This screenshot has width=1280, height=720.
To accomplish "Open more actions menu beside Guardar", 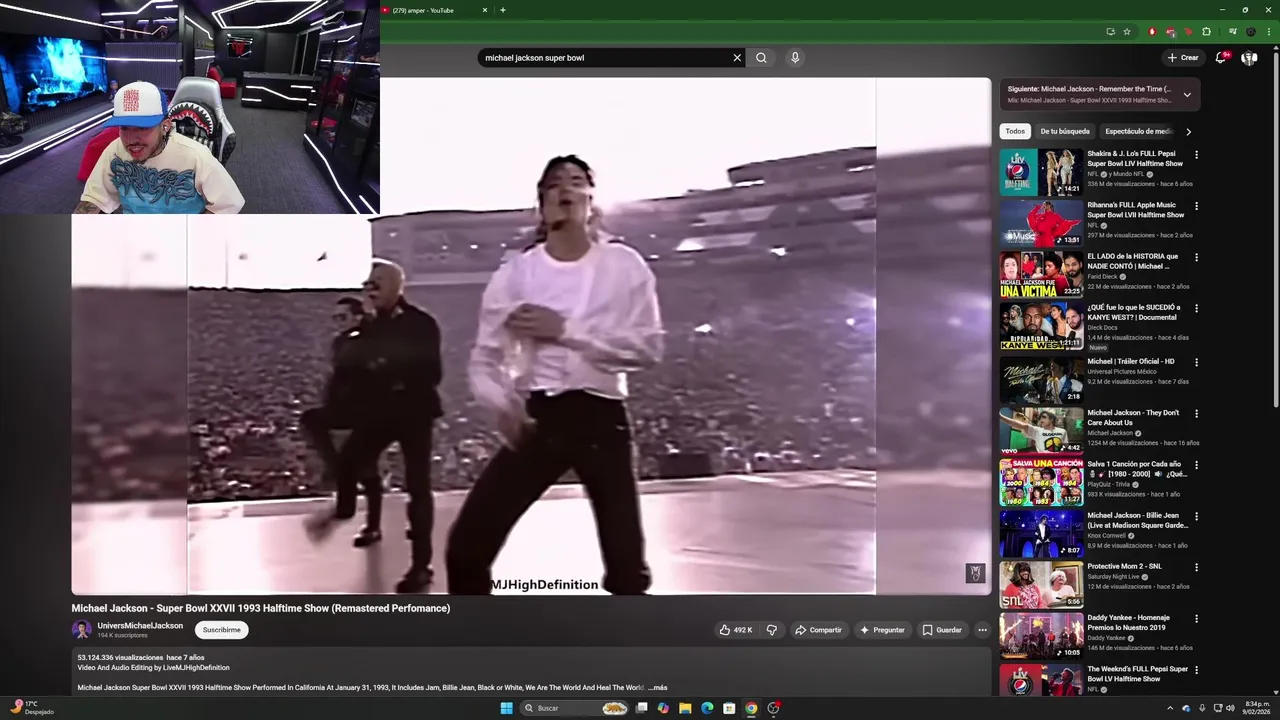I will point(982,630).
